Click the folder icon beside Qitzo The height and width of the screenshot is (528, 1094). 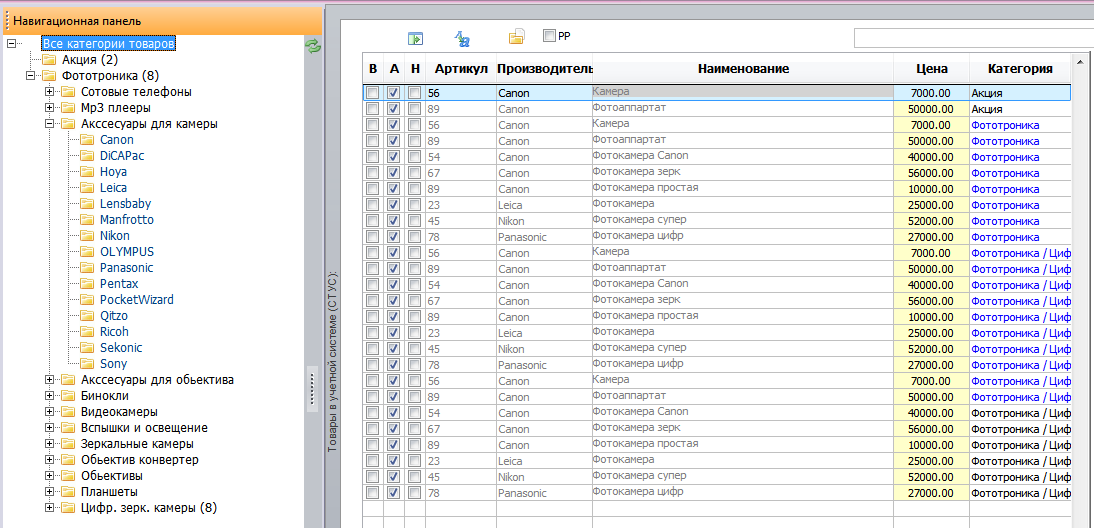87,316
